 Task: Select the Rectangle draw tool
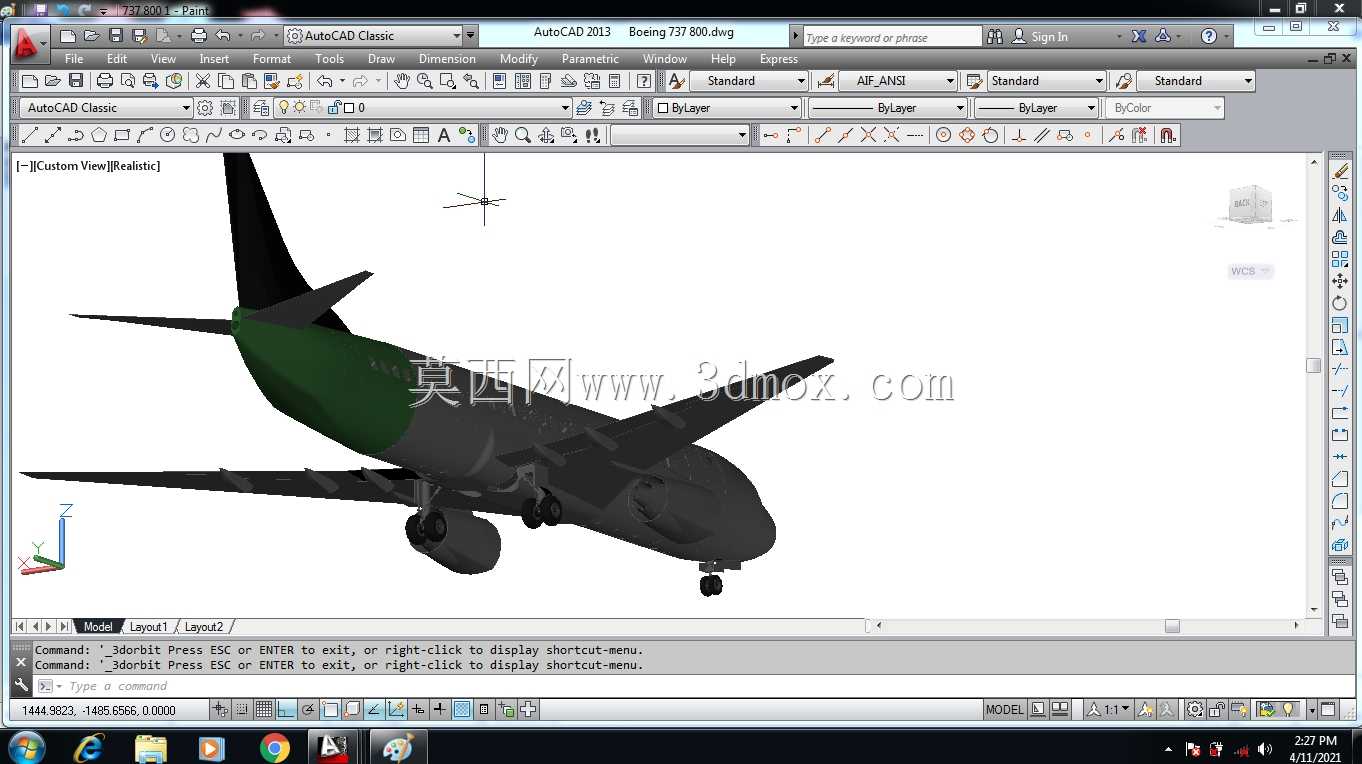tap(122, 135)
